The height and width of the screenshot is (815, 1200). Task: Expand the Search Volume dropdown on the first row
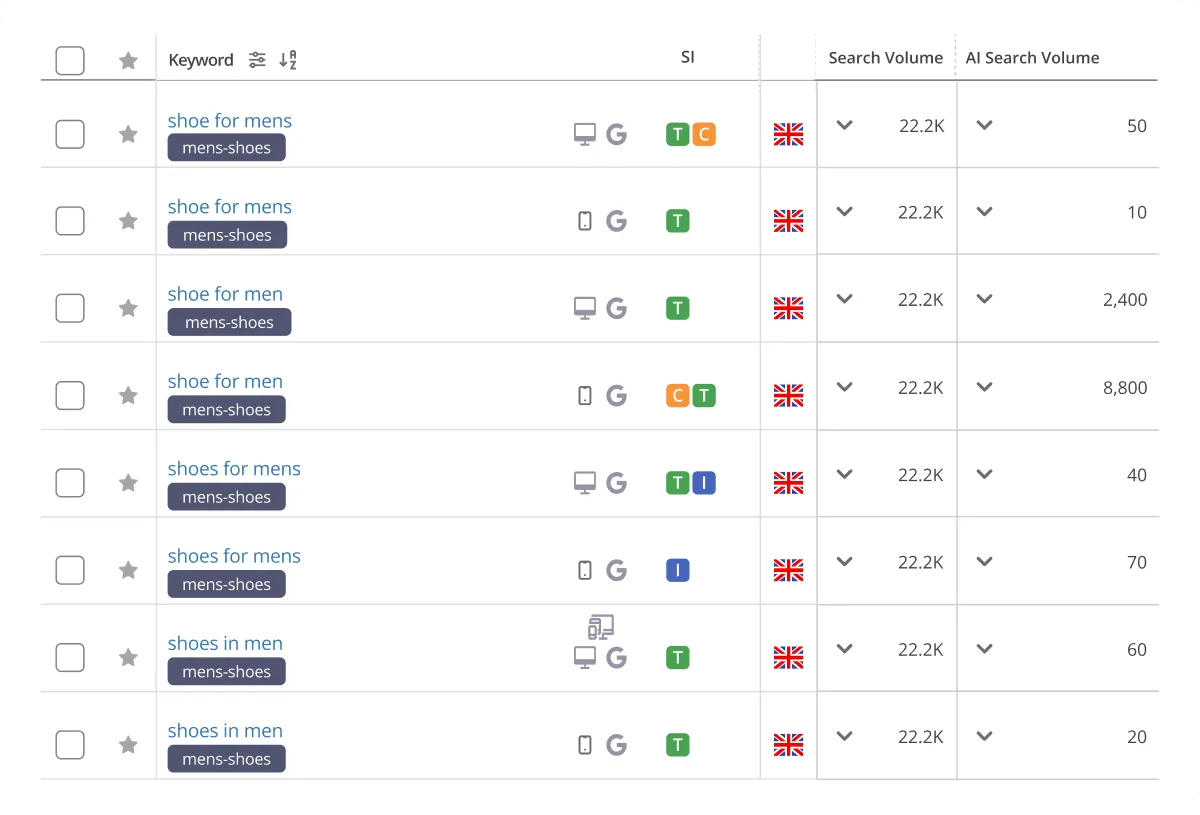844,126
